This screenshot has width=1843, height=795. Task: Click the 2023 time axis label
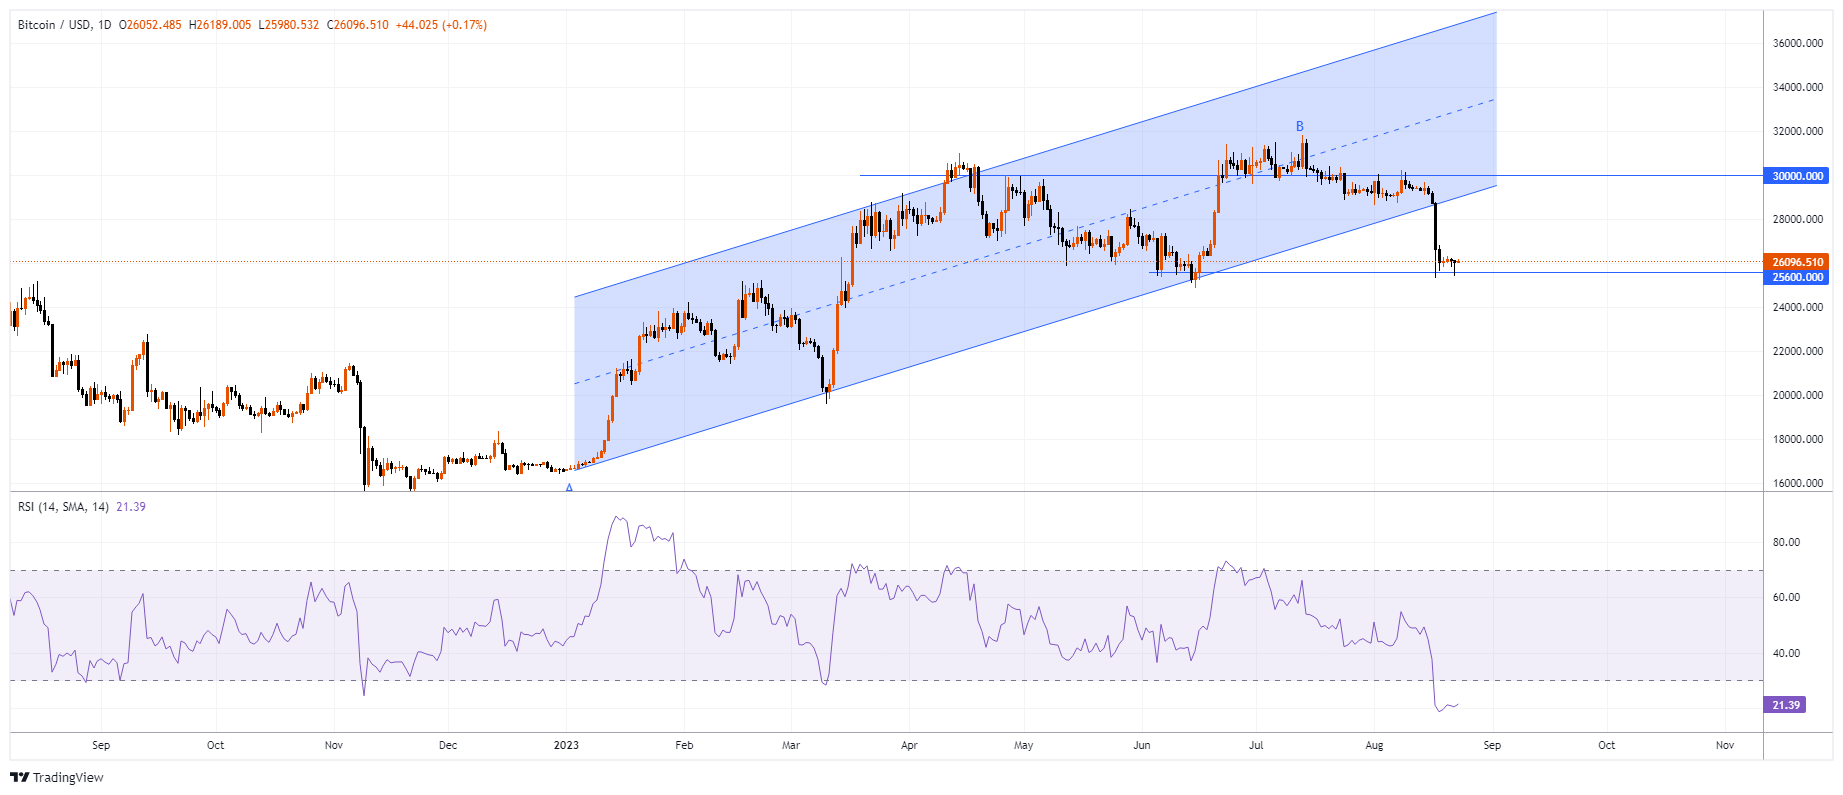pos(566,745)
